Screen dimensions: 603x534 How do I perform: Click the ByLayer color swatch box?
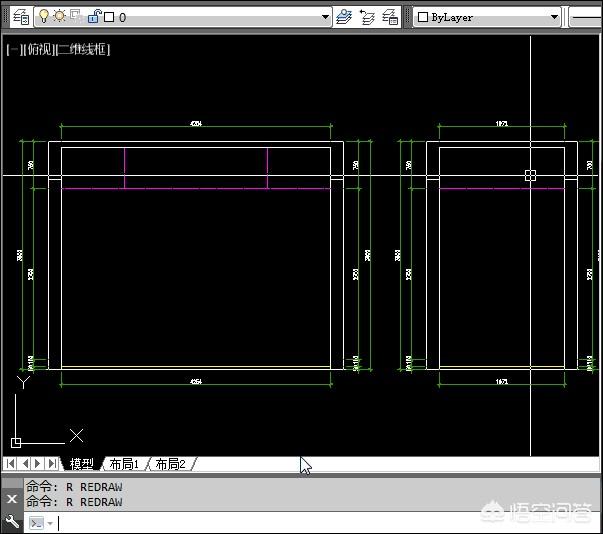tap(423, 17)
